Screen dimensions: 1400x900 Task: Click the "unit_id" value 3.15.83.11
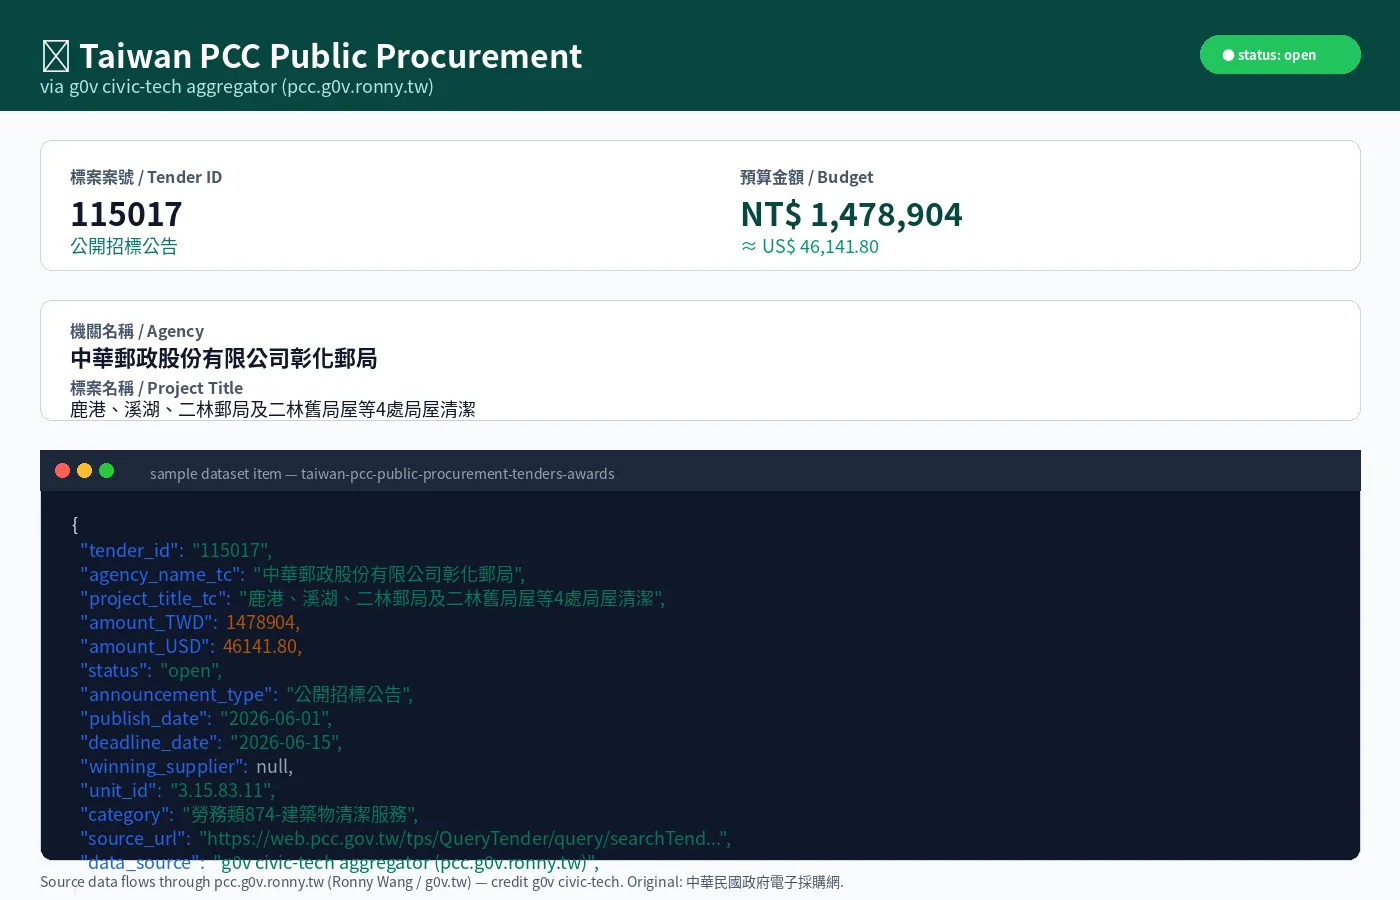[x=220, y=790]
